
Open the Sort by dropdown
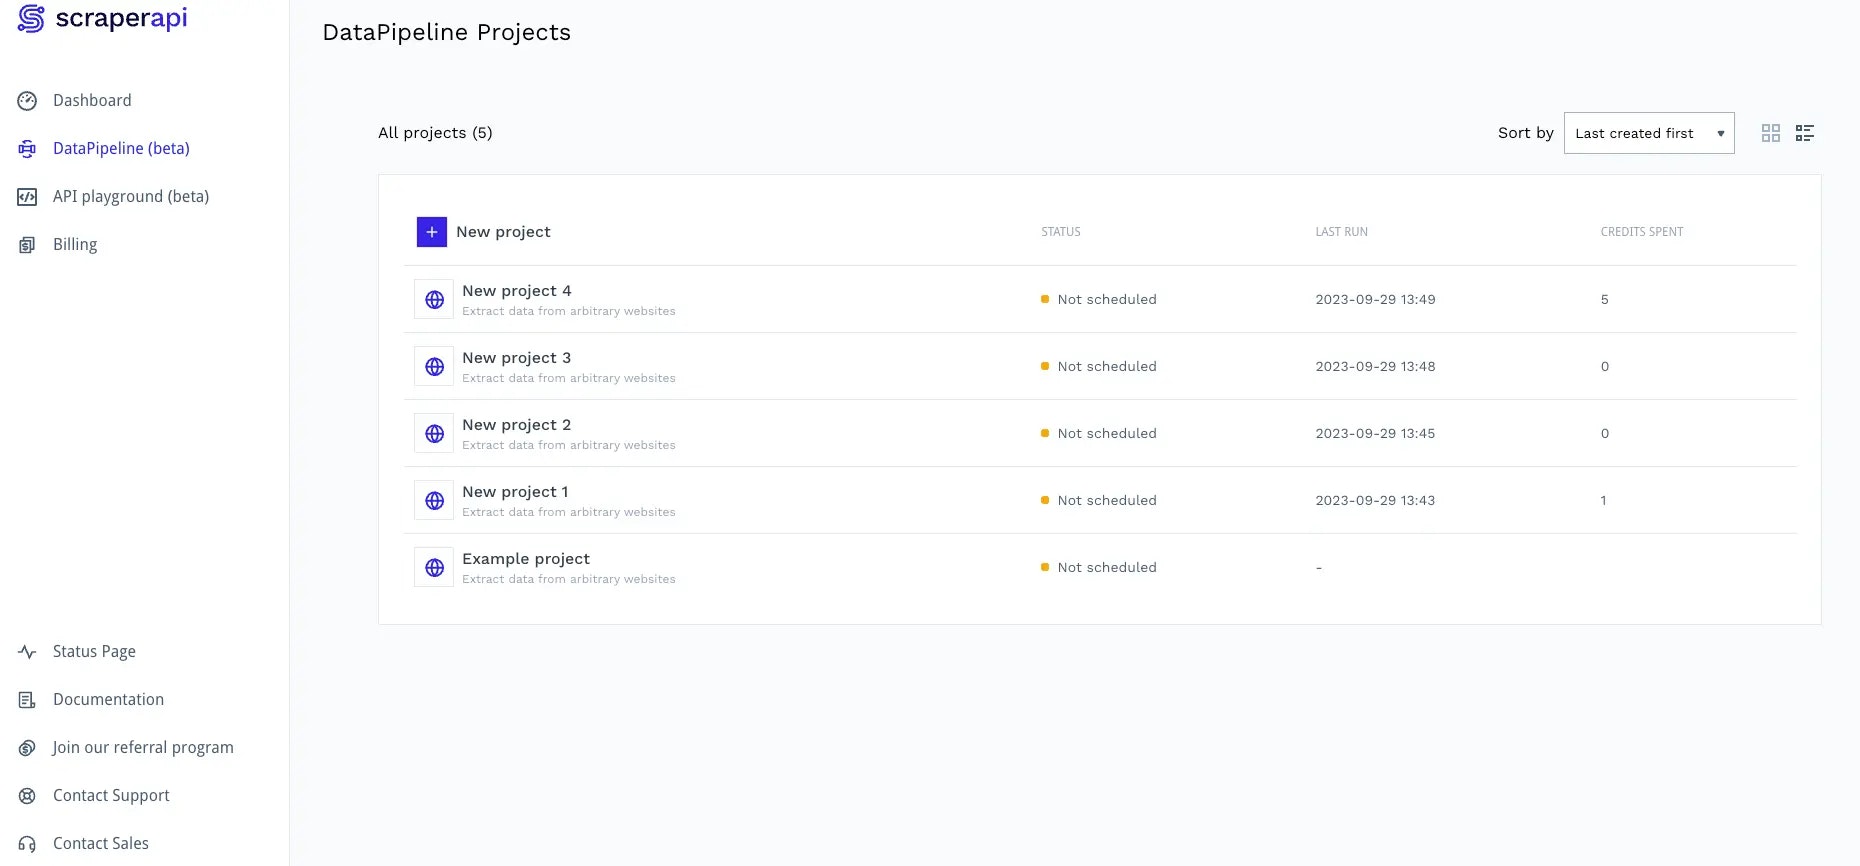pos(1649,133)
